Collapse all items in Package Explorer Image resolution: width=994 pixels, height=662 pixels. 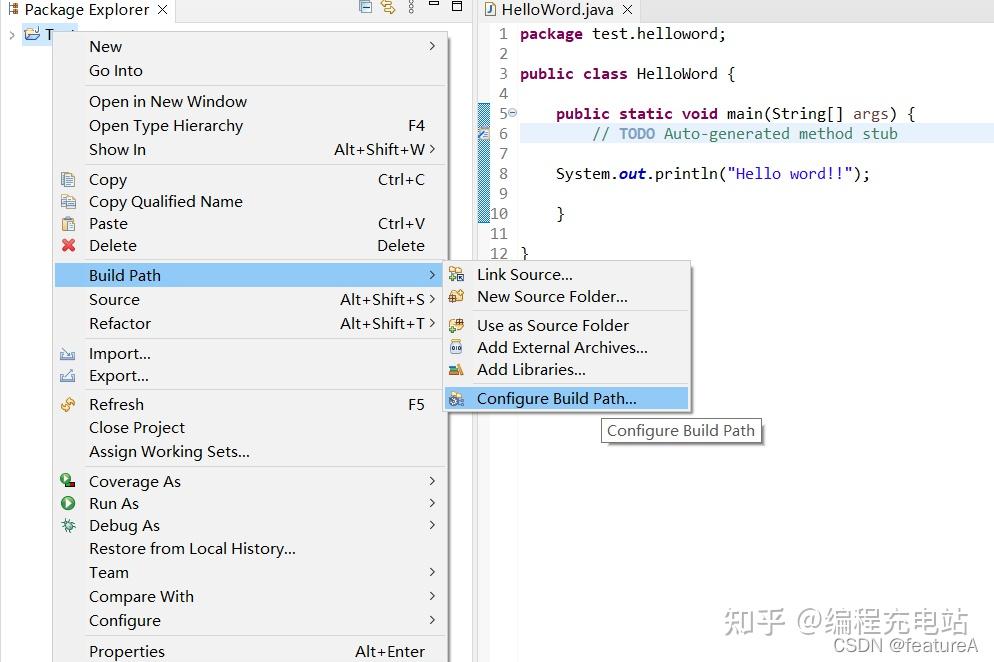(x=363, y=7)
